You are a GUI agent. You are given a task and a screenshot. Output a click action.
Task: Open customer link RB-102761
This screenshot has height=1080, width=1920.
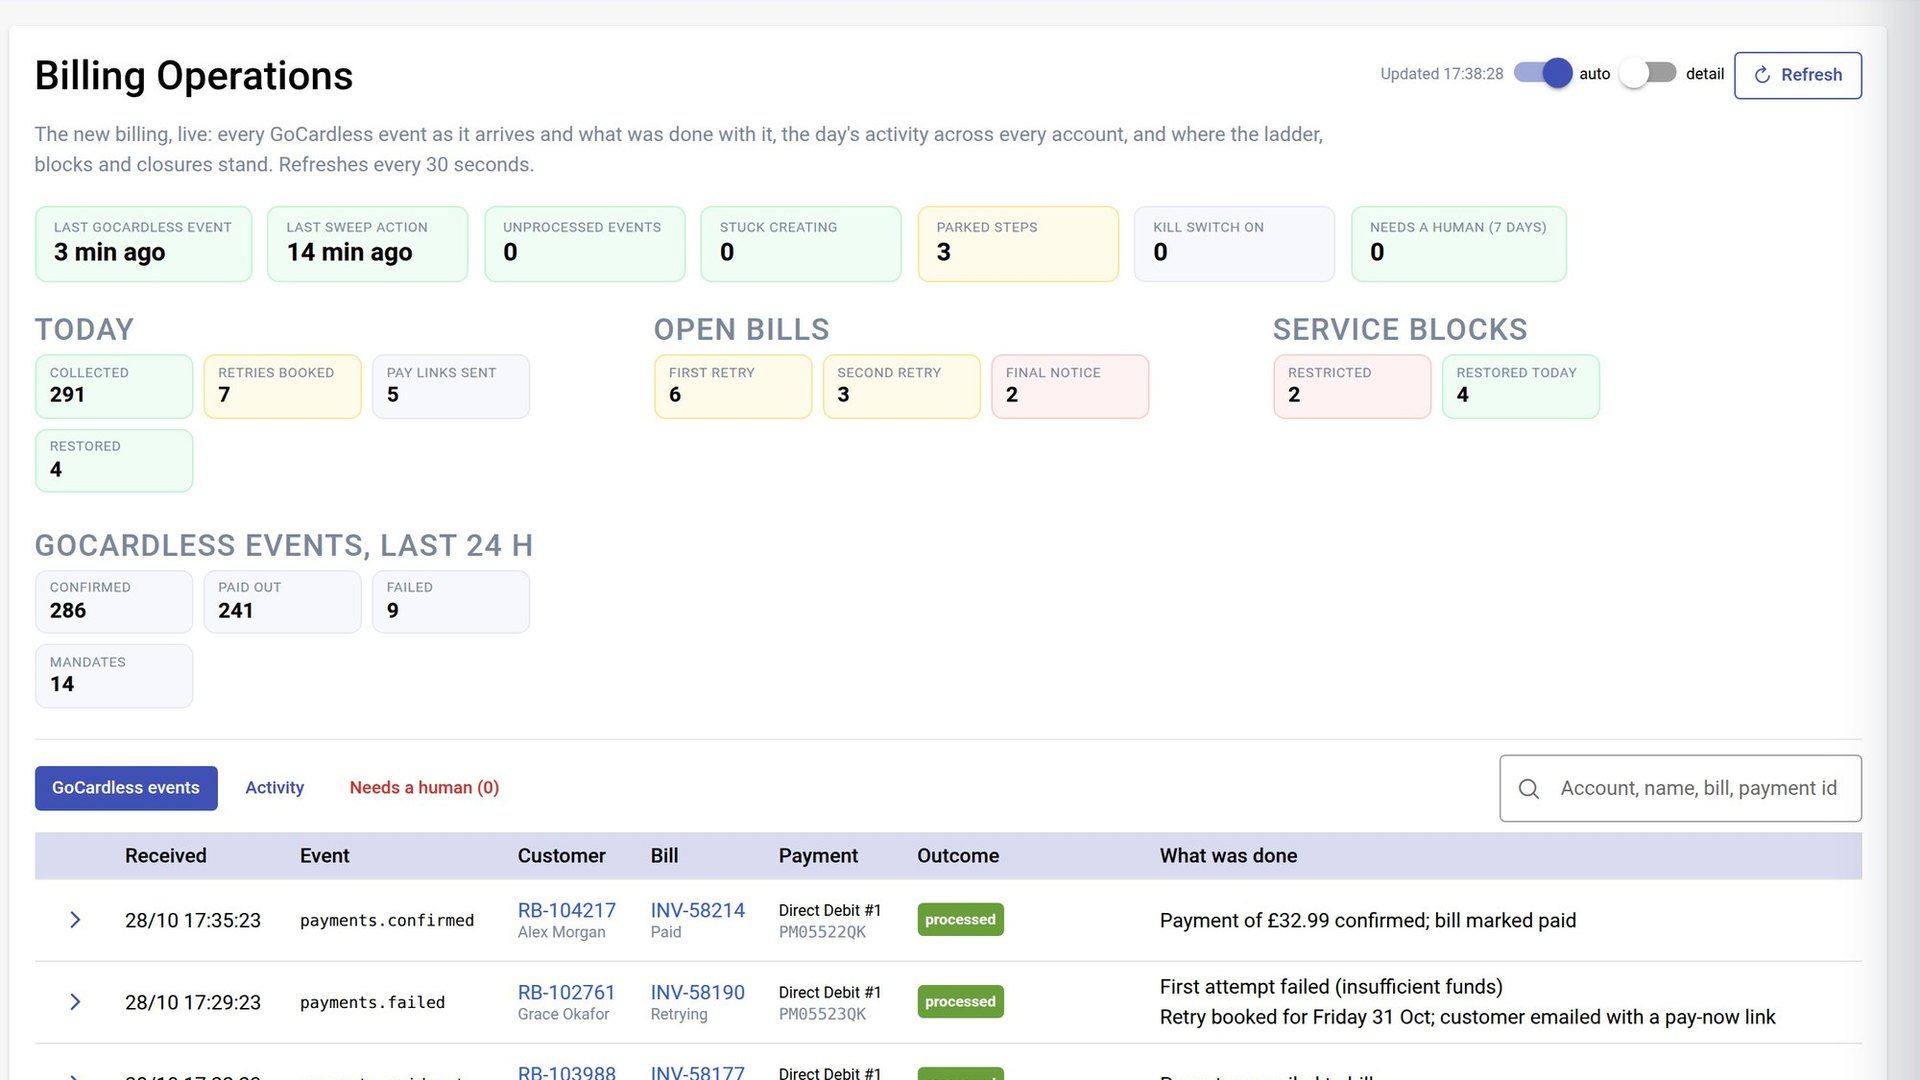[566, 992]
